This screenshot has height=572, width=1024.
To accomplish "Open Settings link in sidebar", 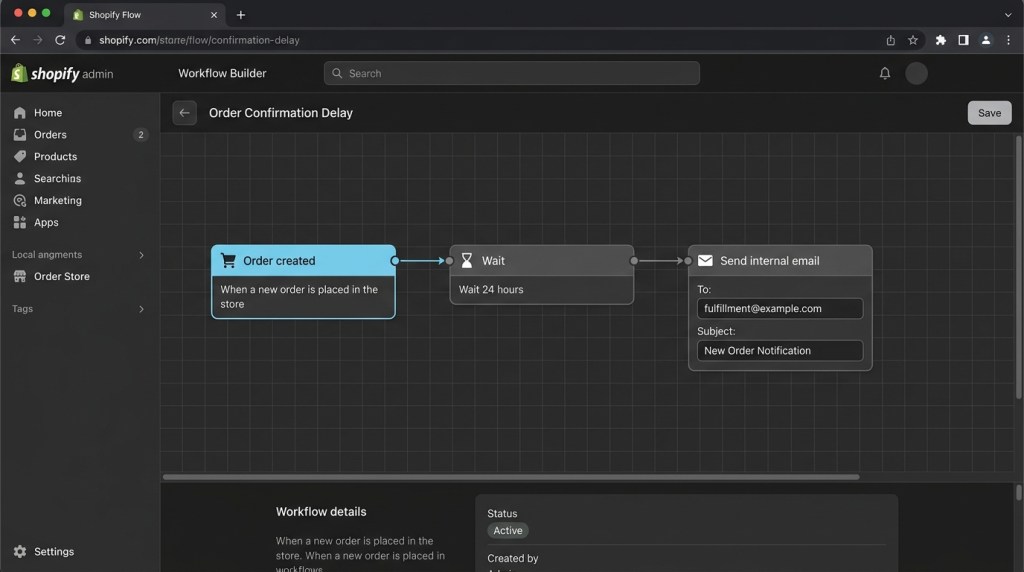I will point(54,552).
